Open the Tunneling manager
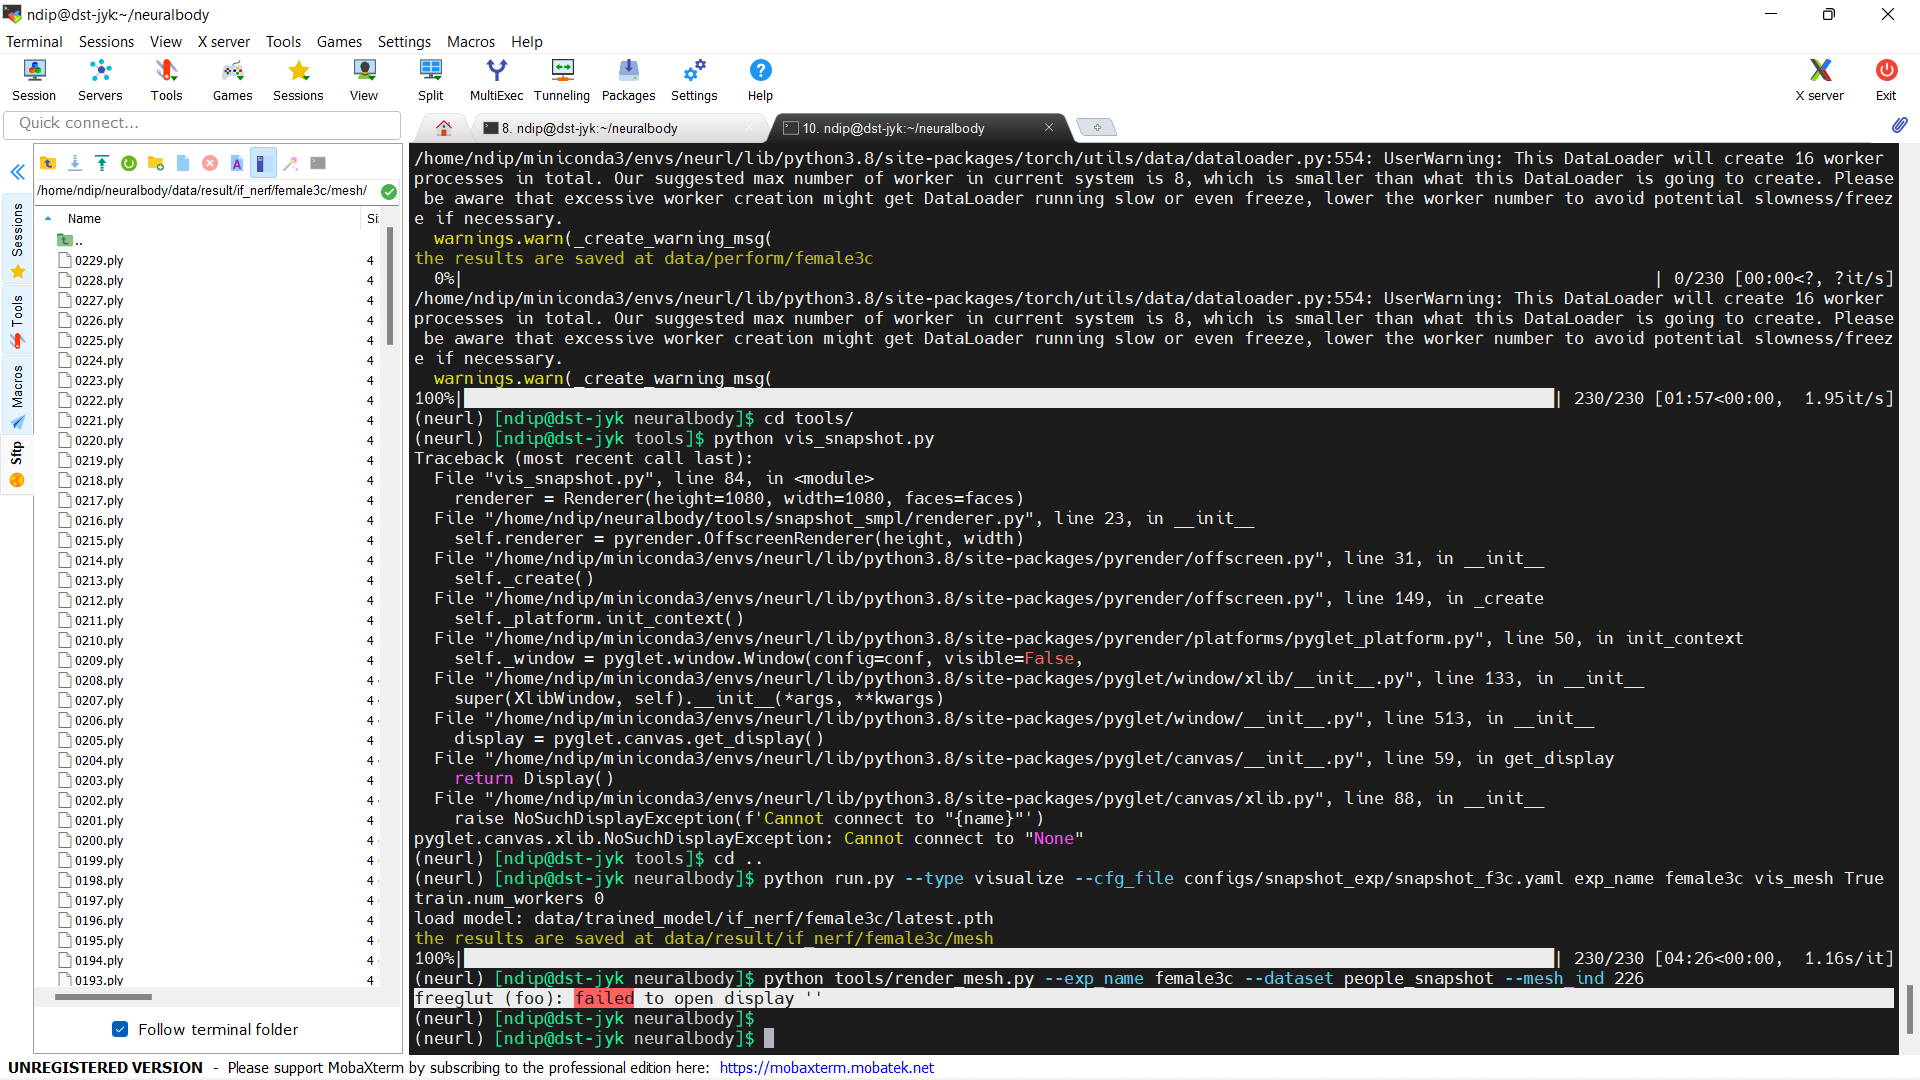Screen dimensions: 1920x1080 (561, 79)
